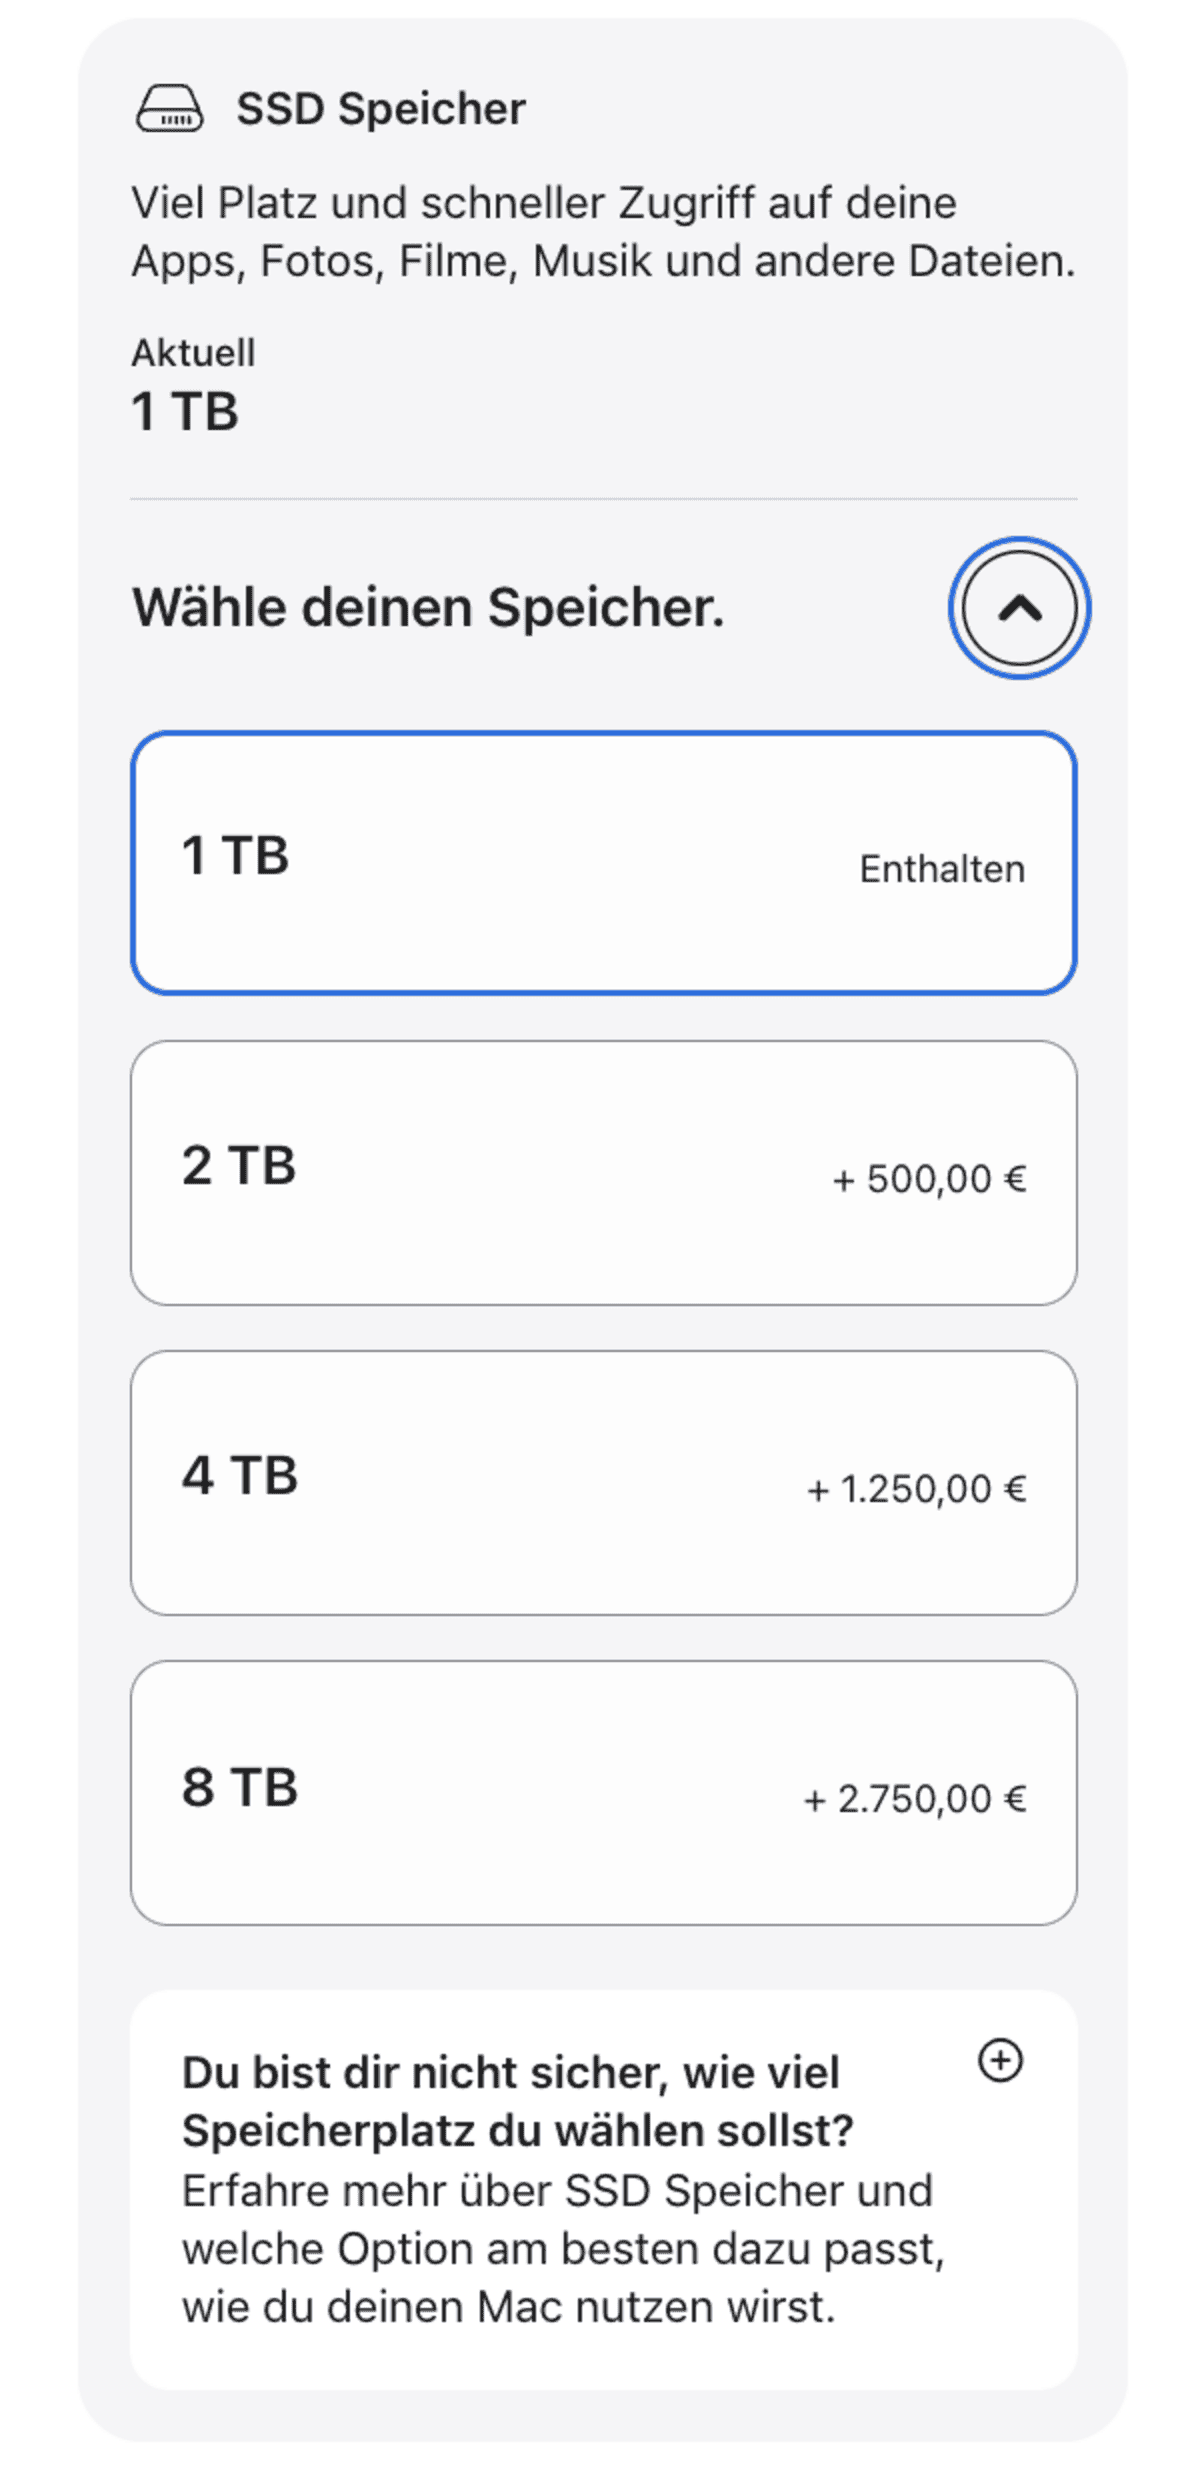The image size is (1200, 2492).
Task: Click the "Viel Platz und schneller Zugriff" line
Action: (544, 203)
